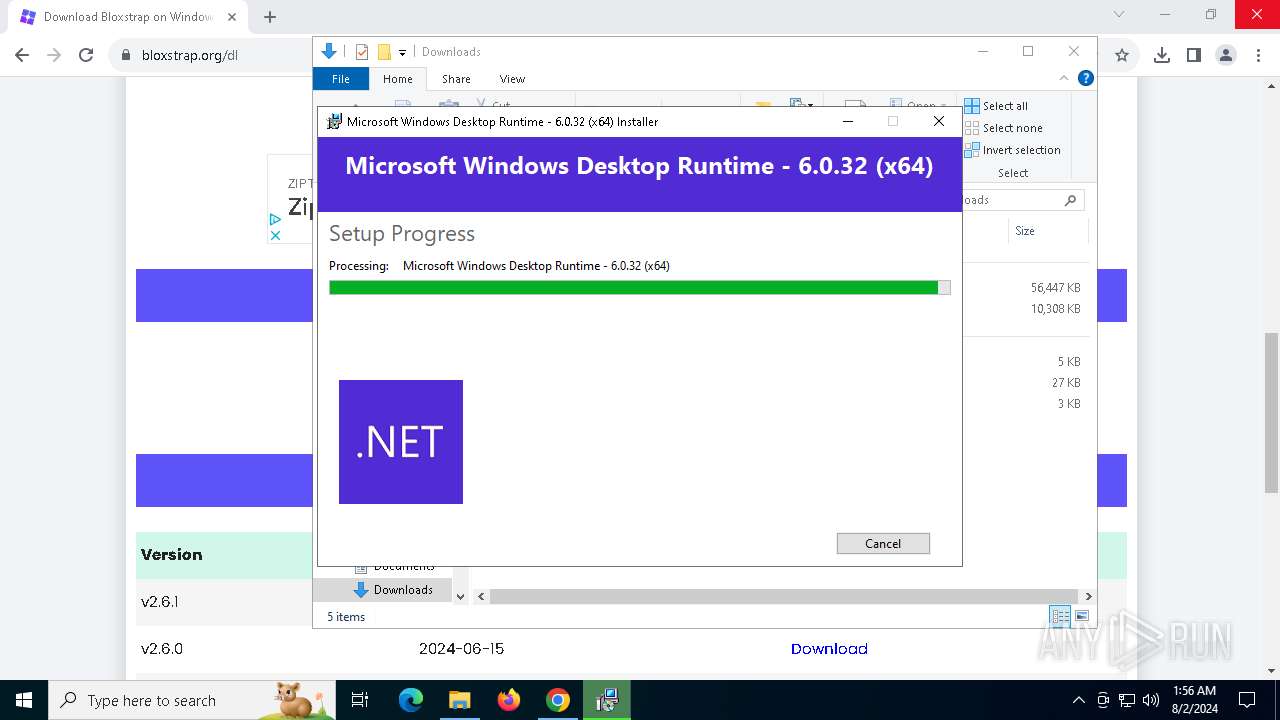Click 10,308 KB file size entry
Image resolution: width=1280 pixels, height=720 pixels.
click(1055, 309)
